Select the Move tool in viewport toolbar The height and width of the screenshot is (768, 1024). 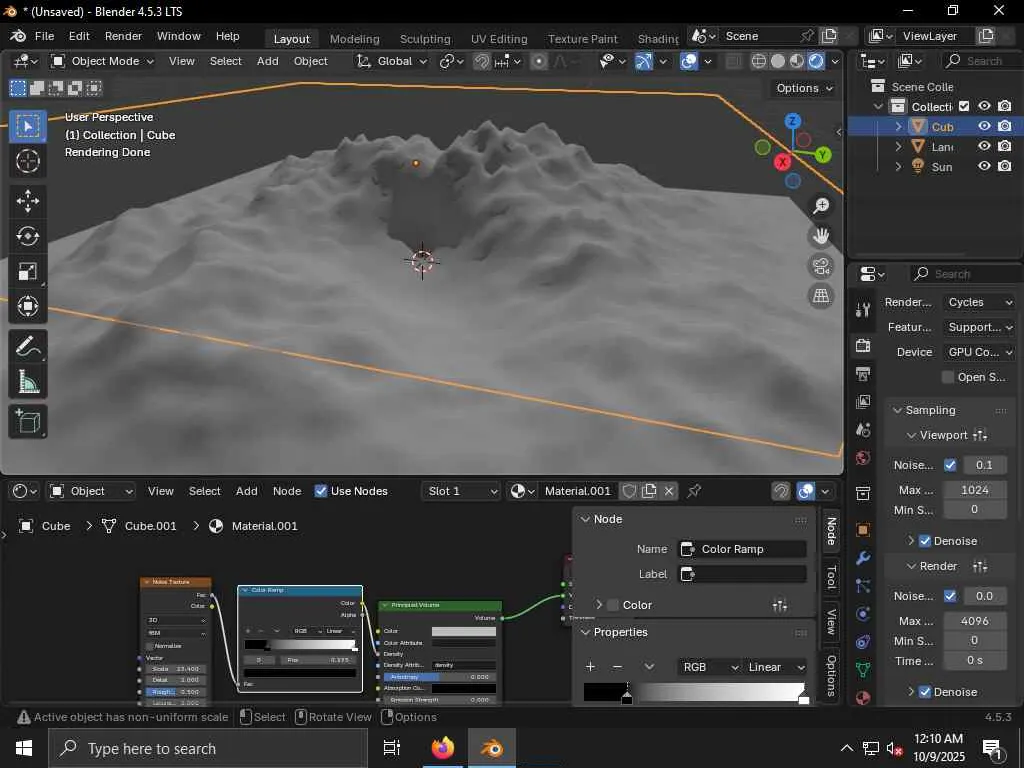(x=28, y=200)
